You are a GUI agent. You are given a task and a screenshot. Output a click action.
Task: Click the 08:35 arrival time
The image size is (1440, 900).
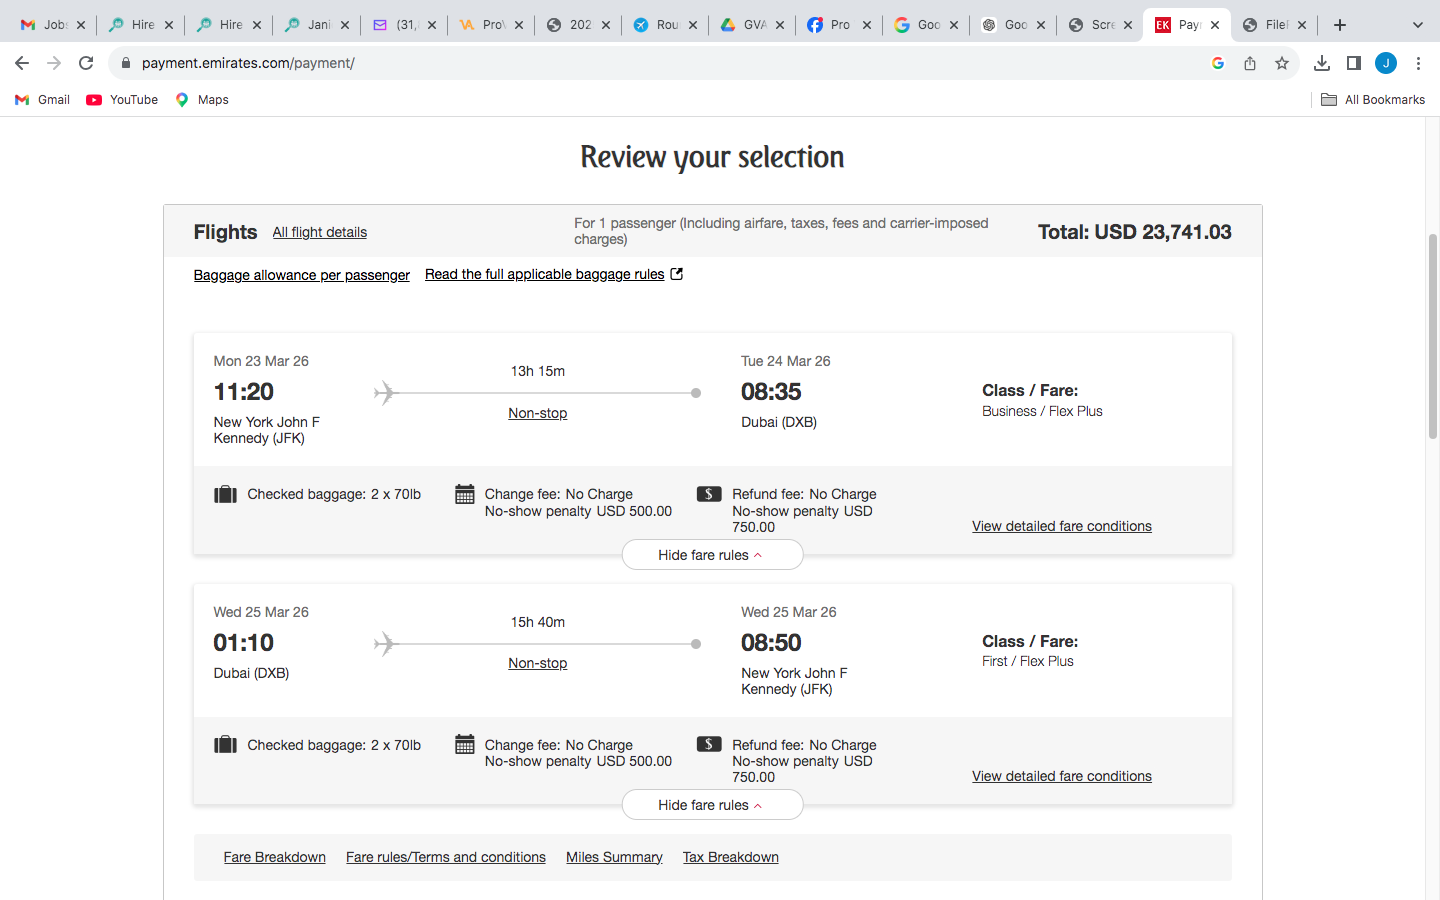(771, 392)
